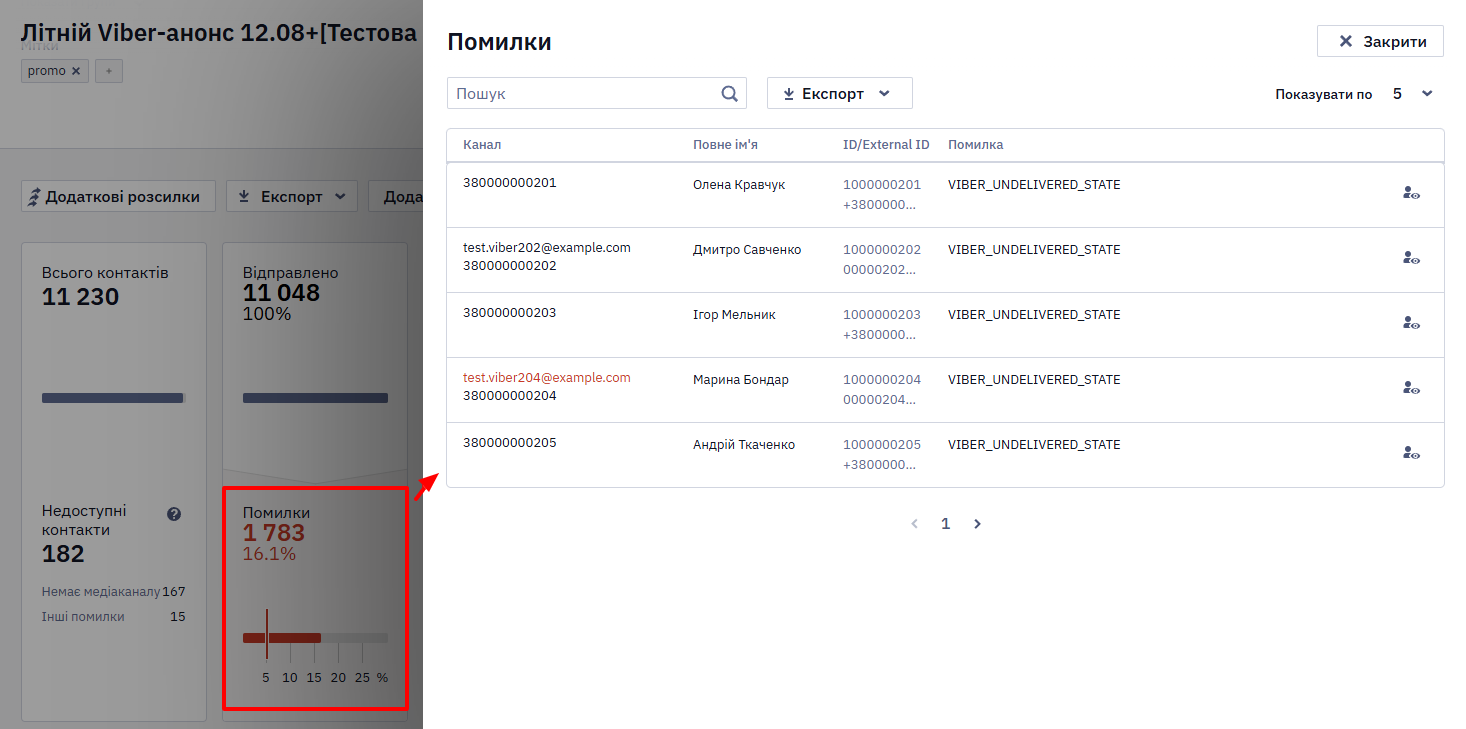1466x729 pixels.
Task: Click the name Марина Бондар
Action: (x=741, y=380)
